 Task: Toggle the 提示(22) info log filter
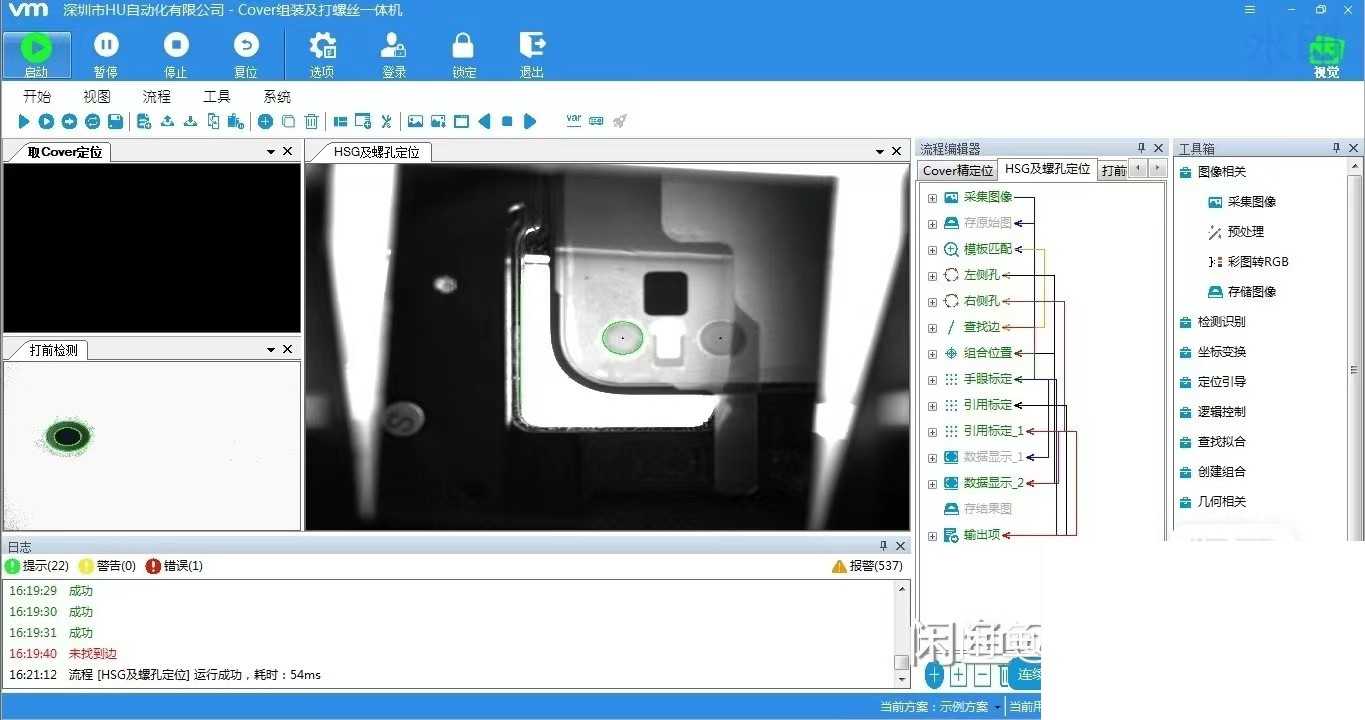[37, 566]
